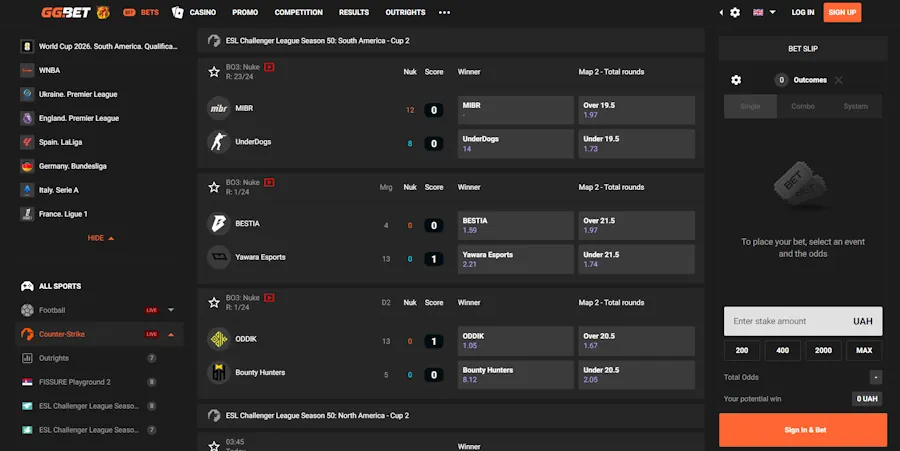Bet on BESTIA winner at 1.59
900x451 pixels.
coord(515,225)
